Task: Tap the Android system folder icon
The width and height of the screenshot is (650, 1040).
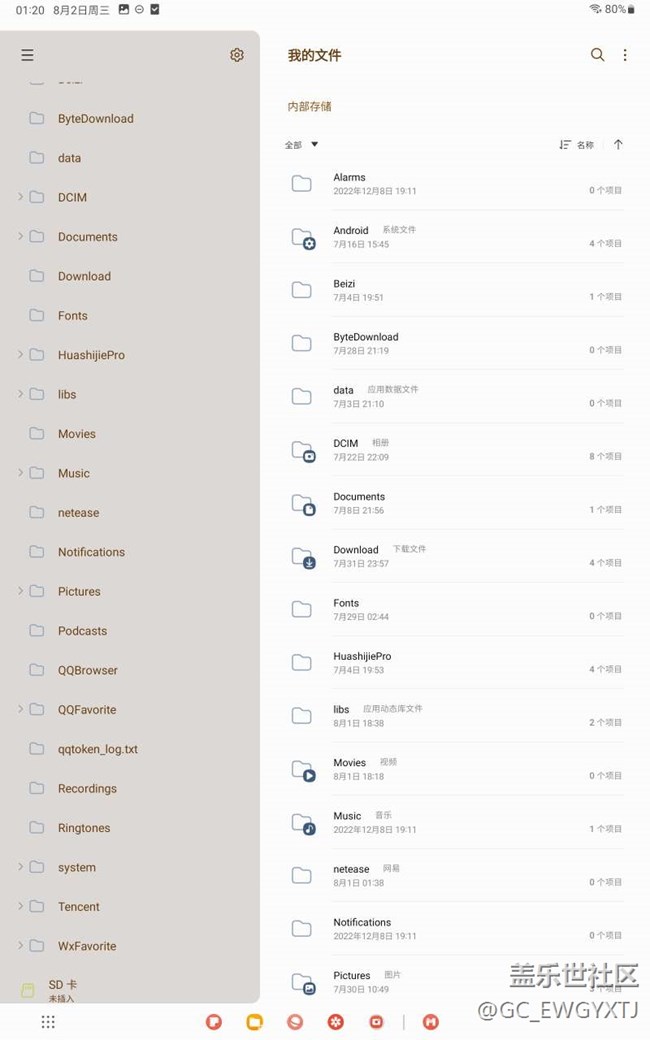Action: (x=302, y=238)
